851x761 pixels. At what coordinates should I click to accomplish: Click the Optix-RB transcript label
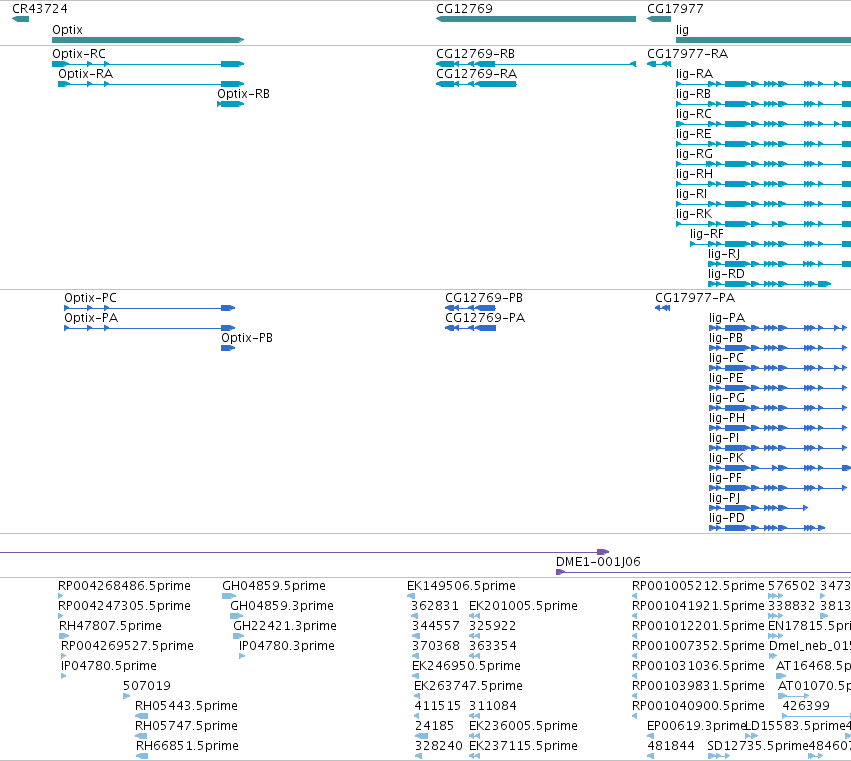coord(243,94)
